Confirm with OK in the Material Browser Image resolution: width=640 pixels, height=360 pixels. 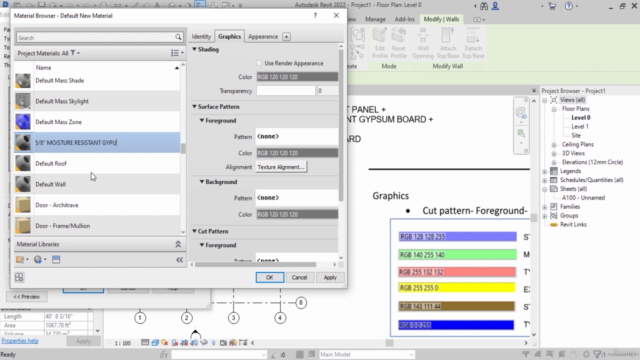click(x=270, y=278)
